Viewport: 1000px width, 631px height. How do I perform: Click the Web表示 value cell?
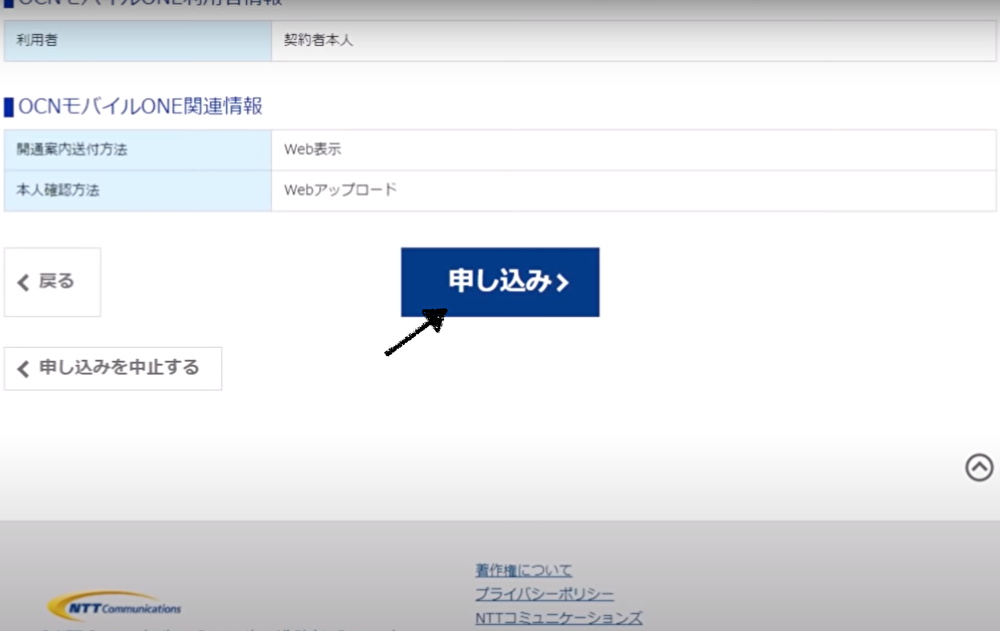[x=634, y=150]
